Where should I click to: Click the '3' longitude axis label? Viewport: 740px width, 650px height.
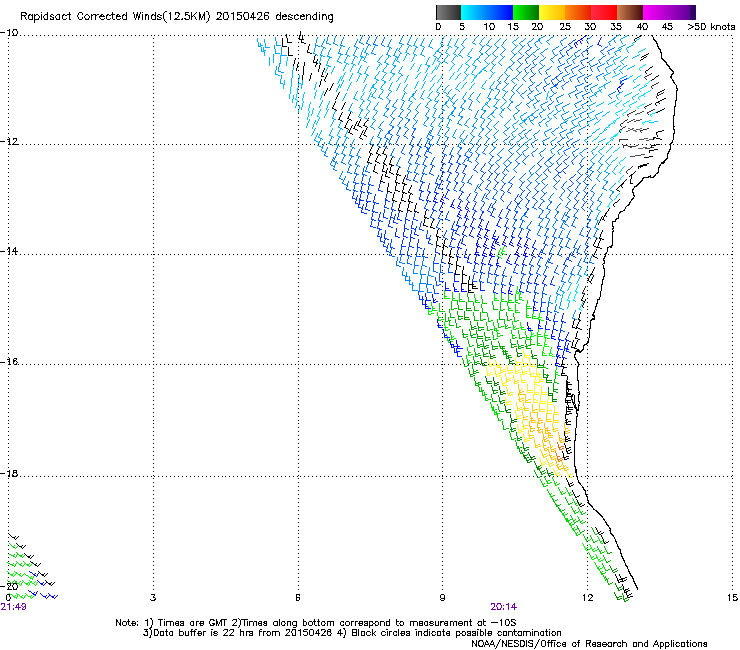tap(153, 598)
